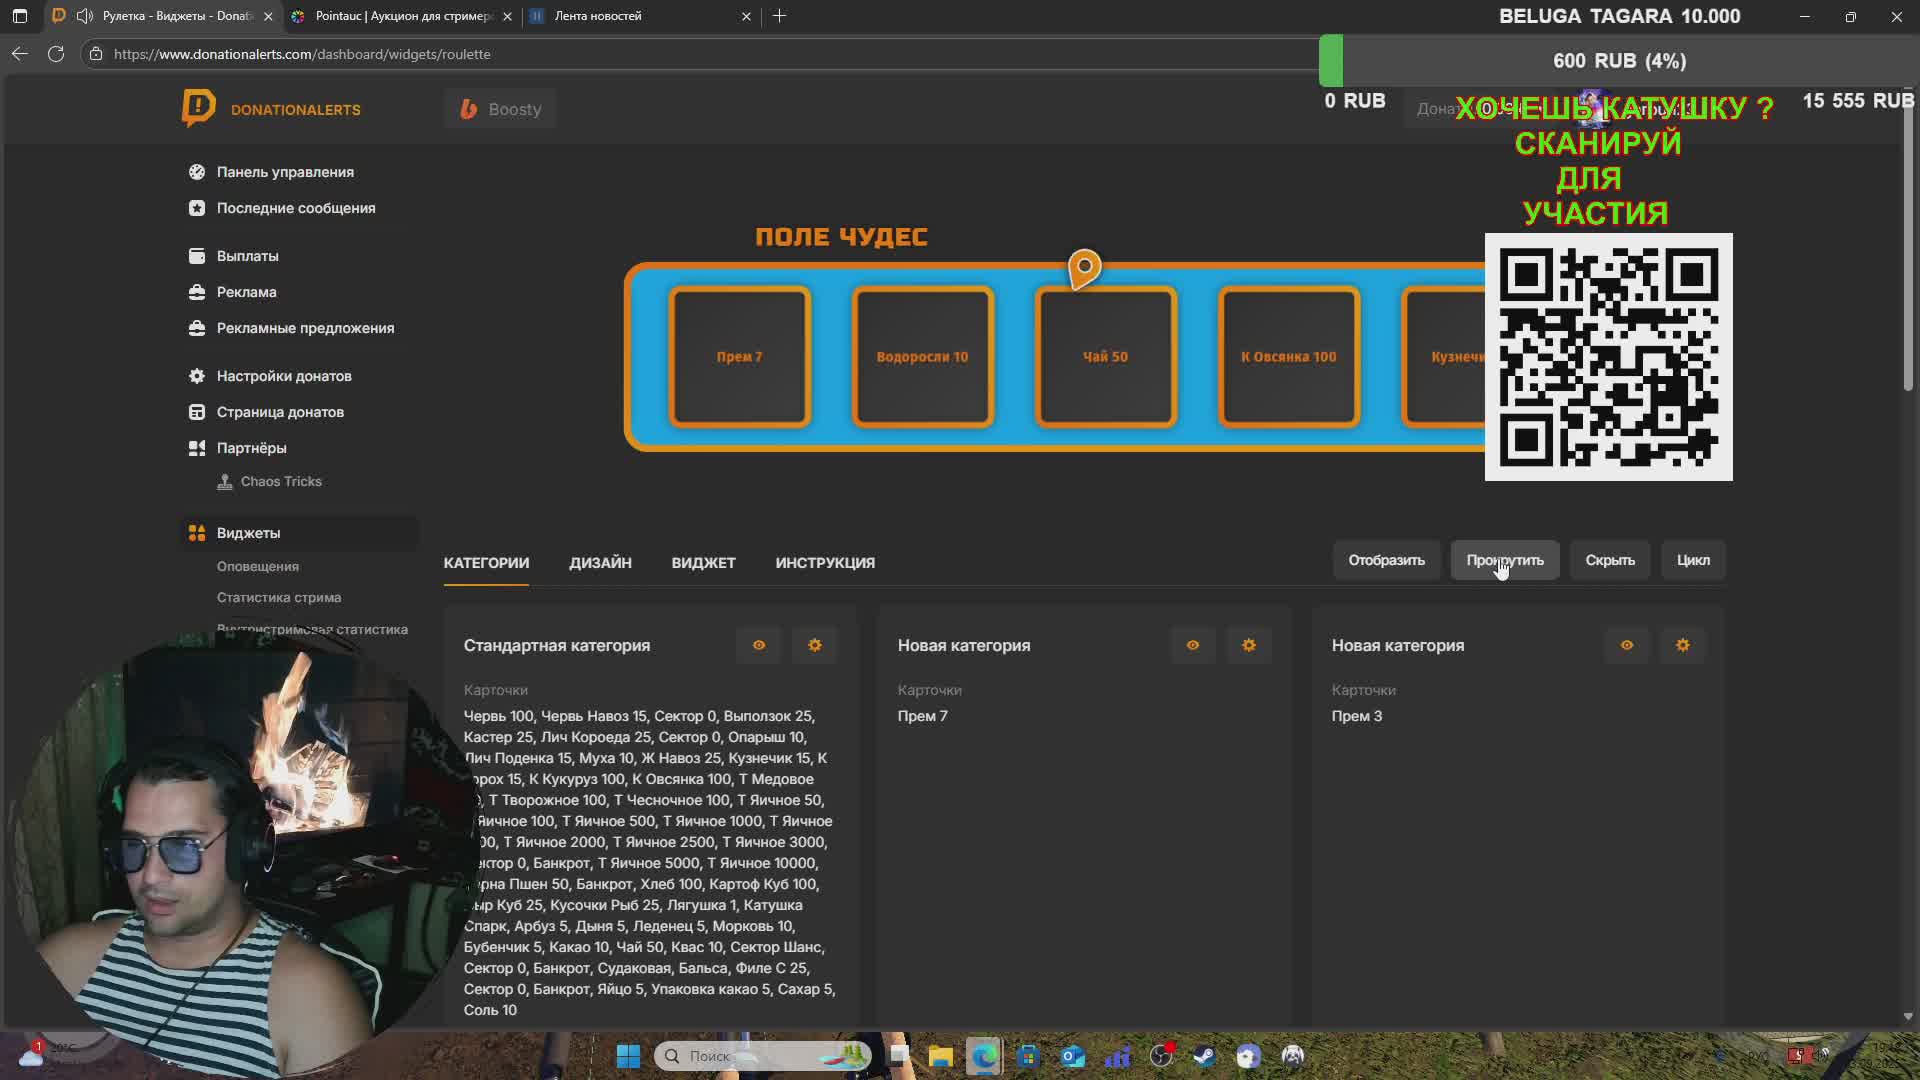This screenshot has width=1920, height=1080.
Task: Open Рекламные предложения sidebar item
Action: (305, 328)
